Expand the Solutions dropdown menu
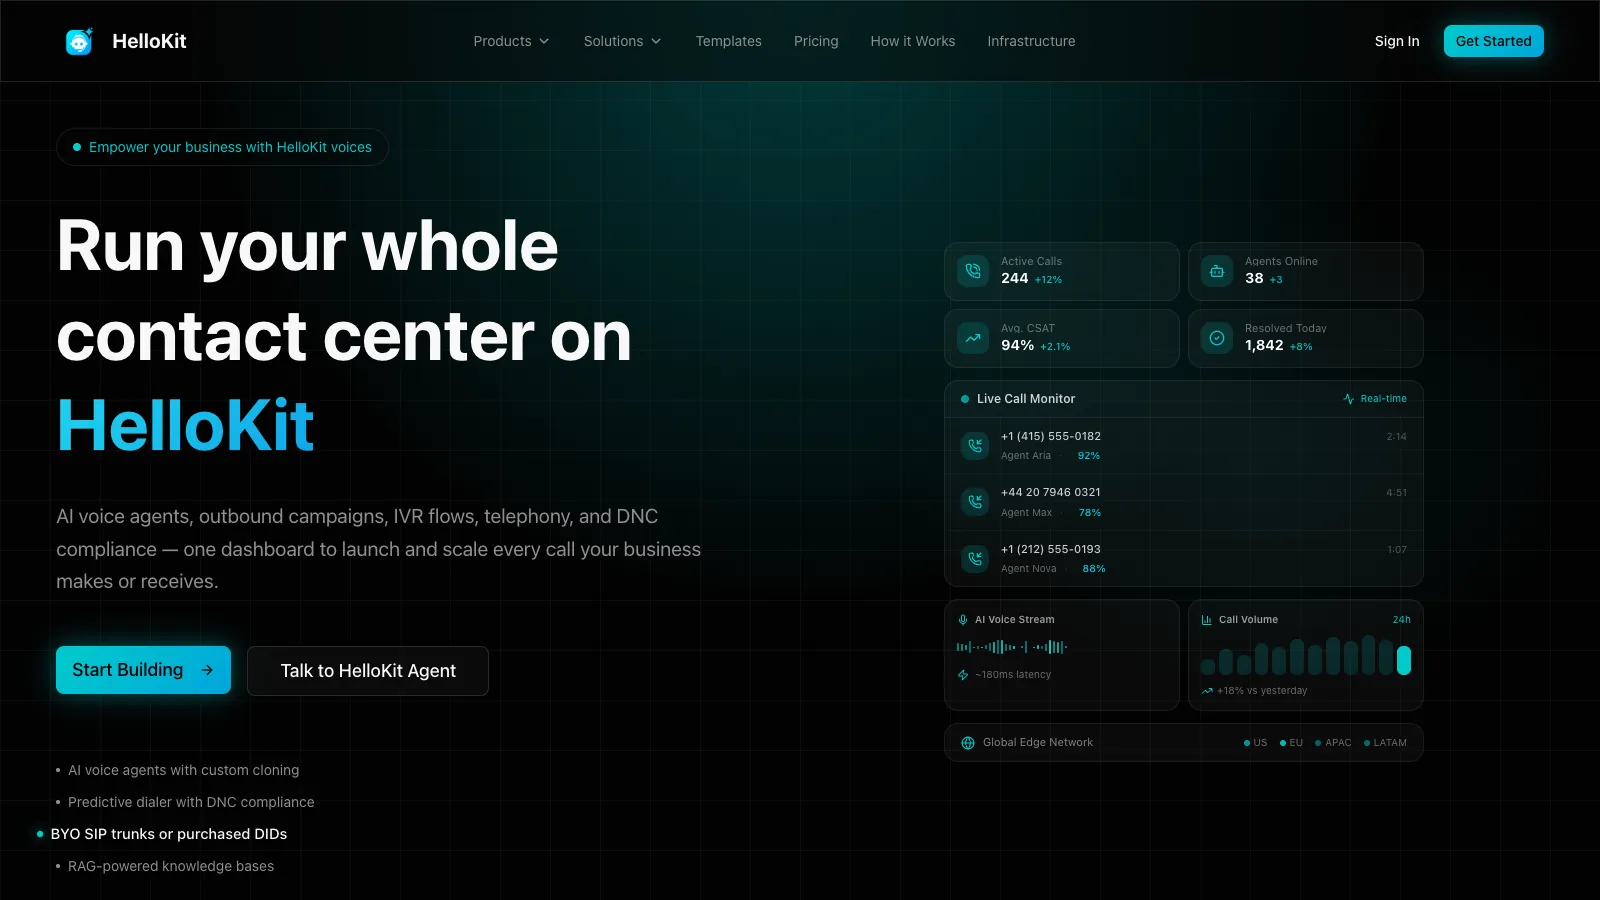Viewport: 1600px width, 900px height. pos(623,41)
